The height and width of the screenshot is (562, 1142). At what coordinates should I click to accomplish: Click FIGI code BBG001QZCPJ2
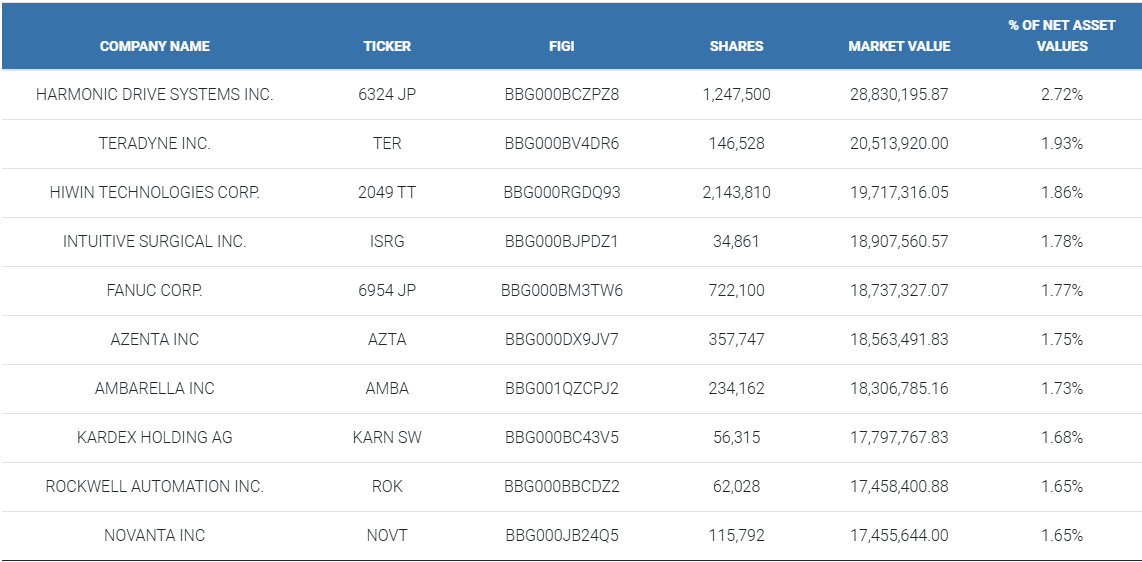pyautogui.click(x=562, y=388)
